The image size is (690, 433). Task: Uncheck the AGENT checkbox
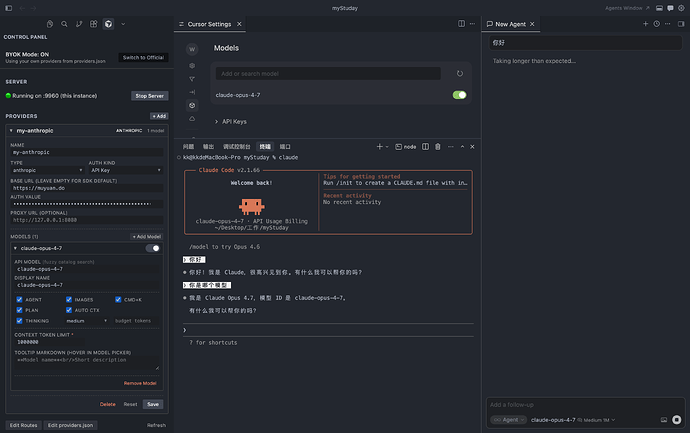tap(19, 299)
